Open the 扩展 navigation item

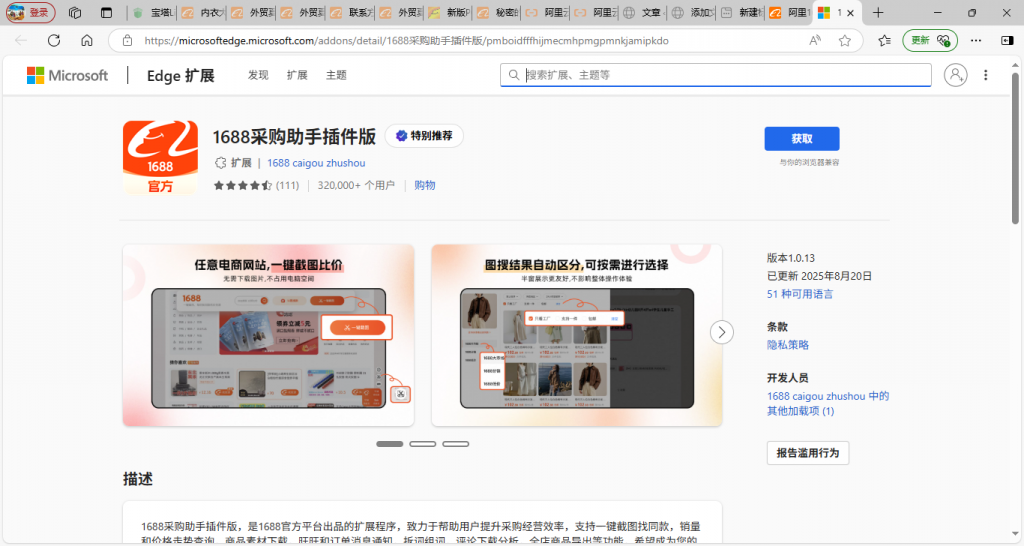(x=297, y=75)
